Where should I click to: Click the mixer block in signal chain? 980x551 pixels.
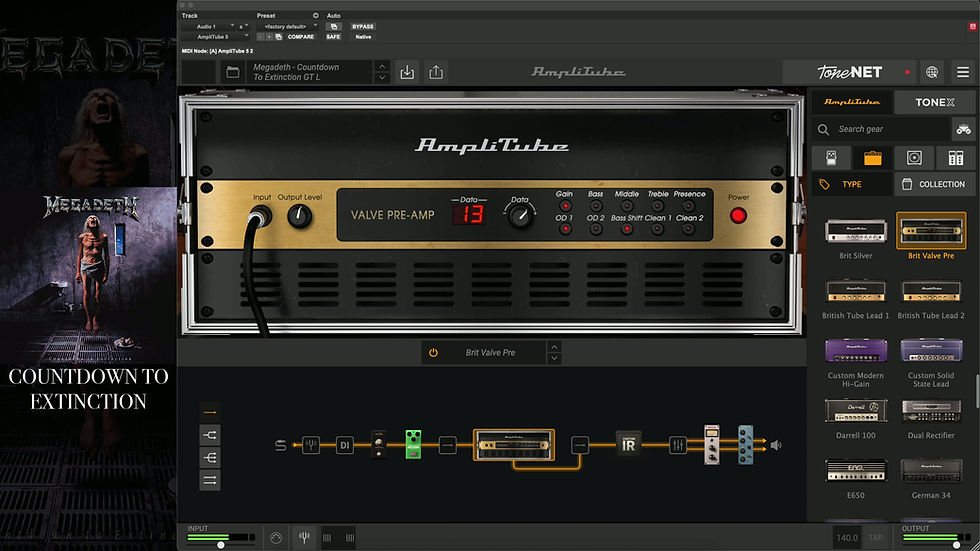(x=678, y=445)
